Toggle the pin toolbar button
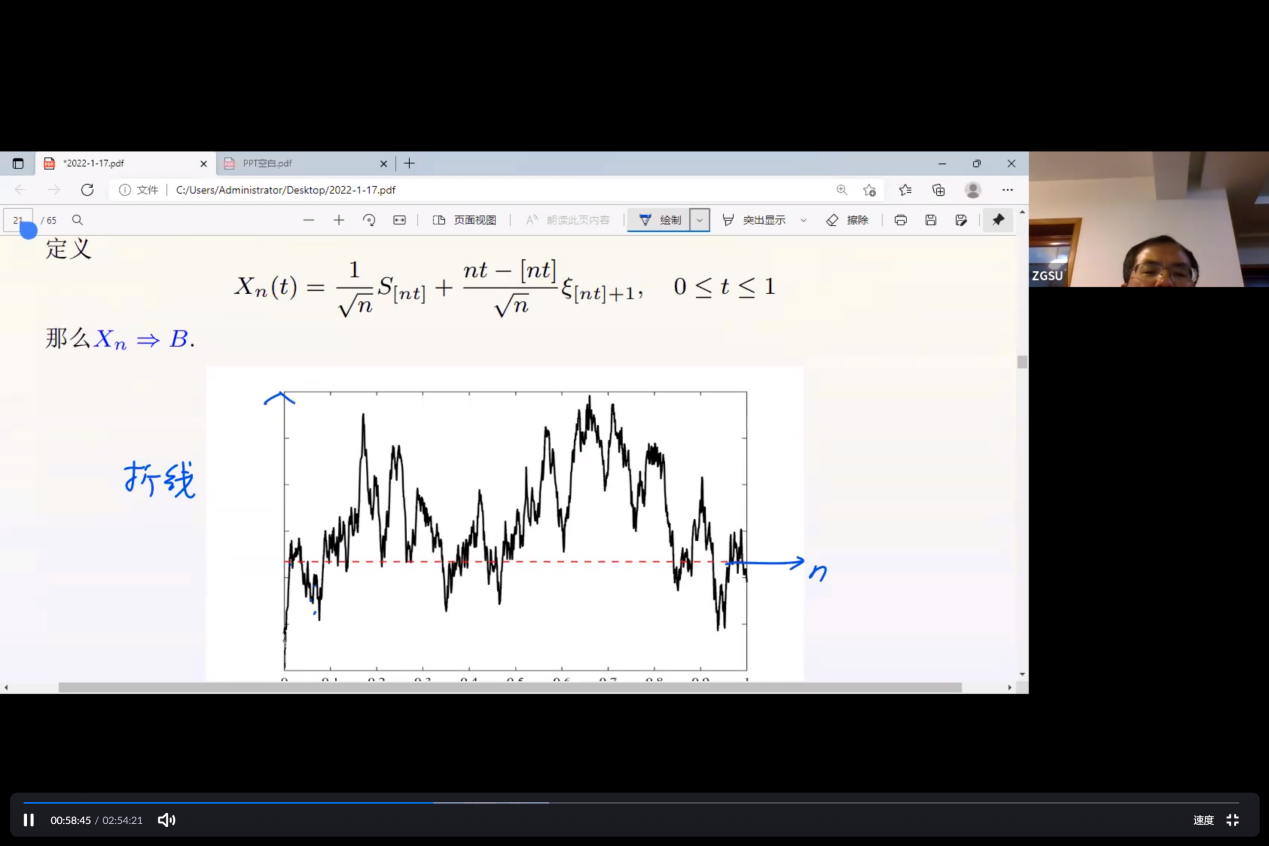This screenshot has width=1269, height=846. (x=998, y=220)
